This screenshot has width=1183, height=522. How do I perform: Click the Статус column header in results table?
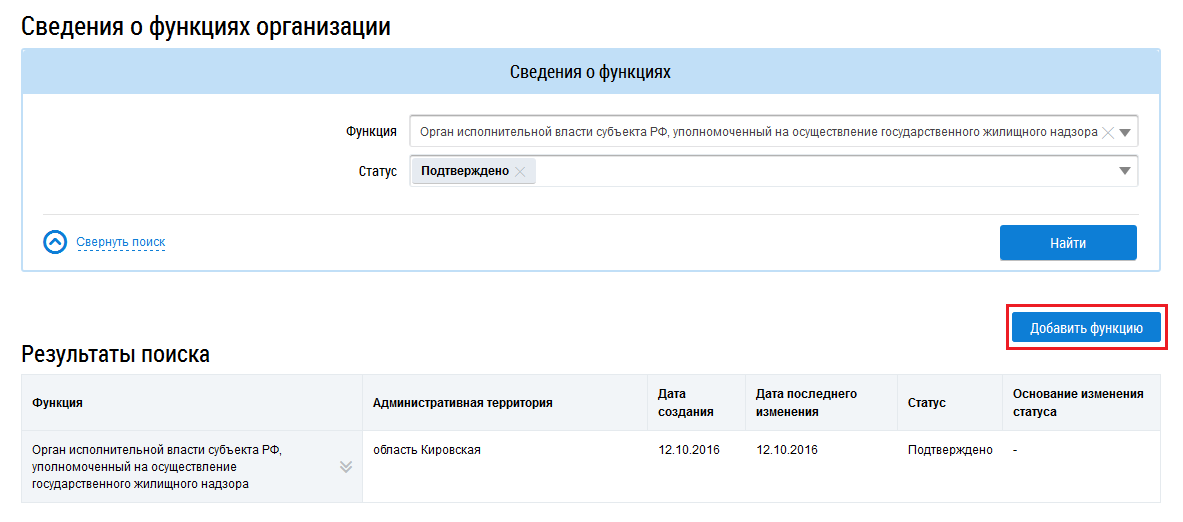(x=926, y=402)
